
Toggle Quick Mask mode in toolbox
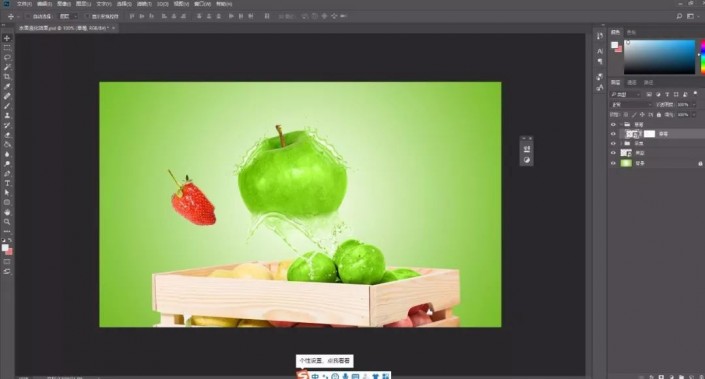pos(7,262)
